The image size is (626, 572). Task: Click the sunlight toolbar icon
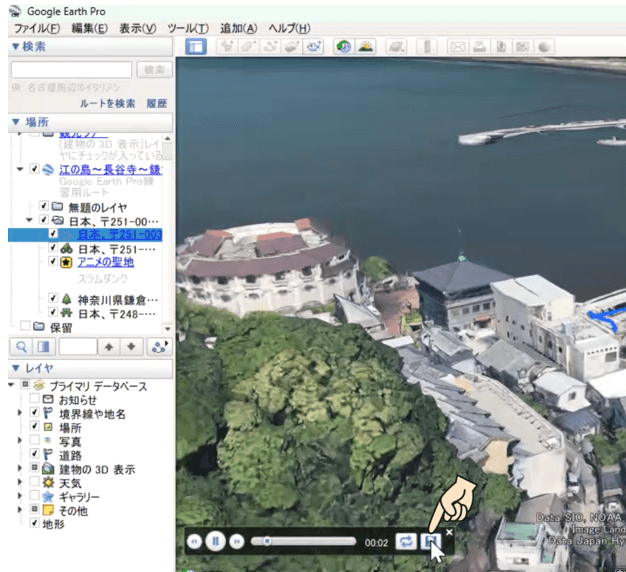tap(366, 47)
